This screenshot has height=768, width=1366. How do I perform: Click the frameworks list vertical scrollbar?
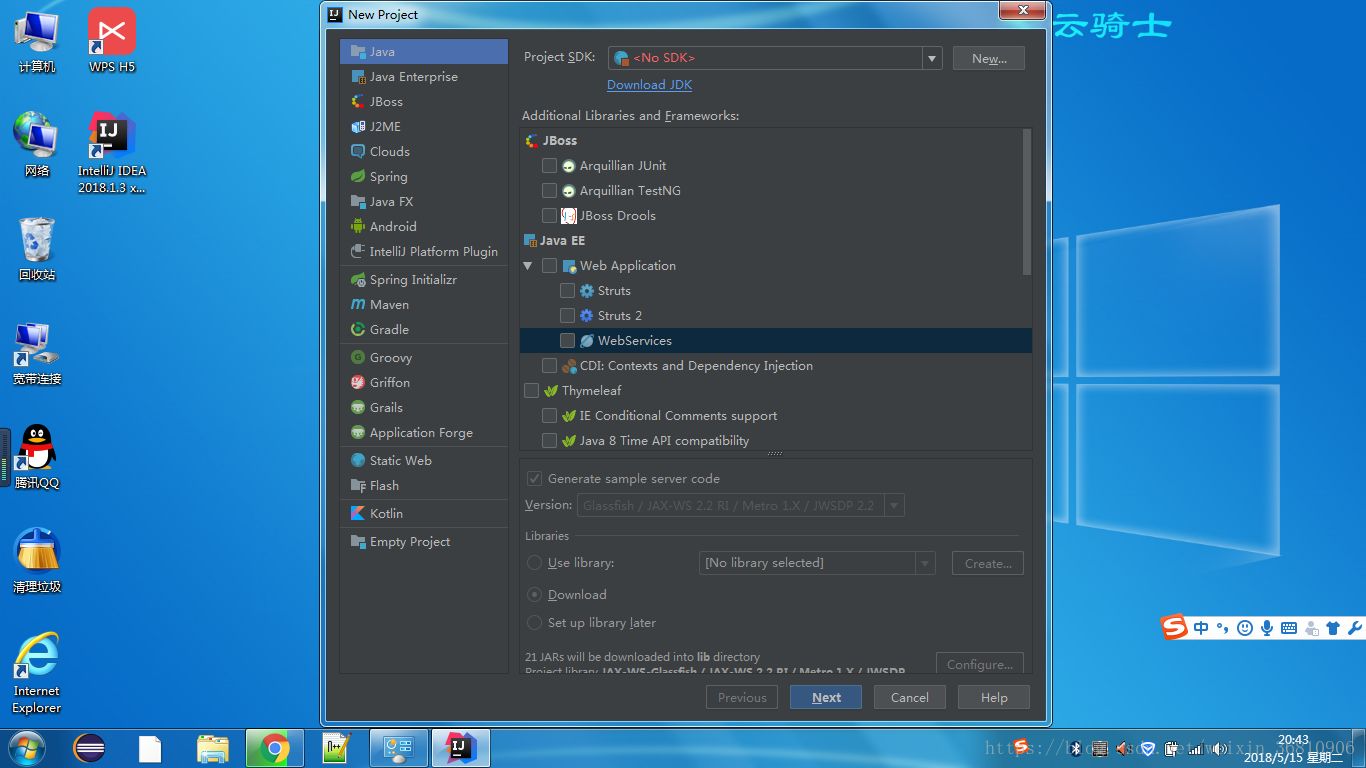[1027, 202]
